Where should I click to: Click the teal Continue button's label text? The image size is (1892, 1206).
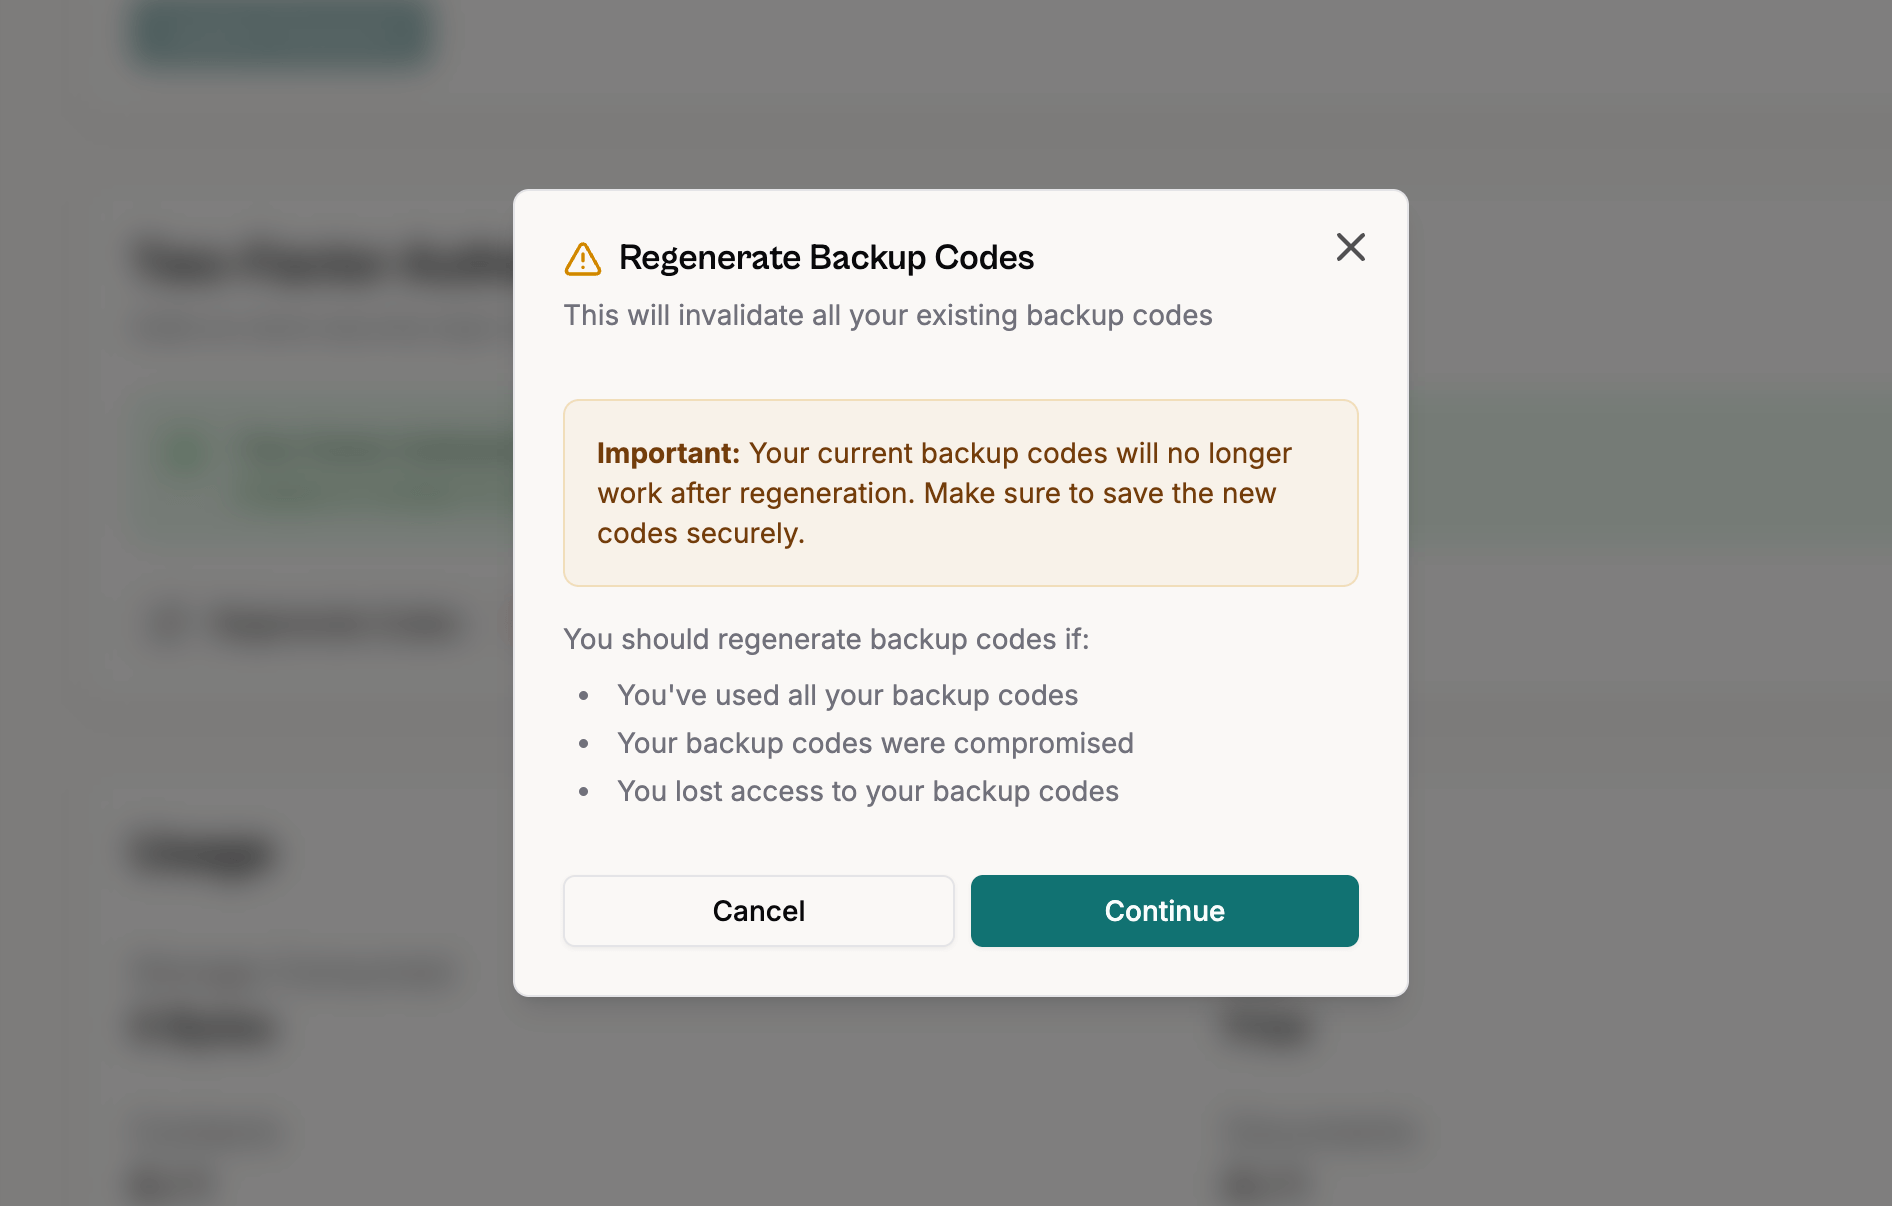pos(1164,911)
